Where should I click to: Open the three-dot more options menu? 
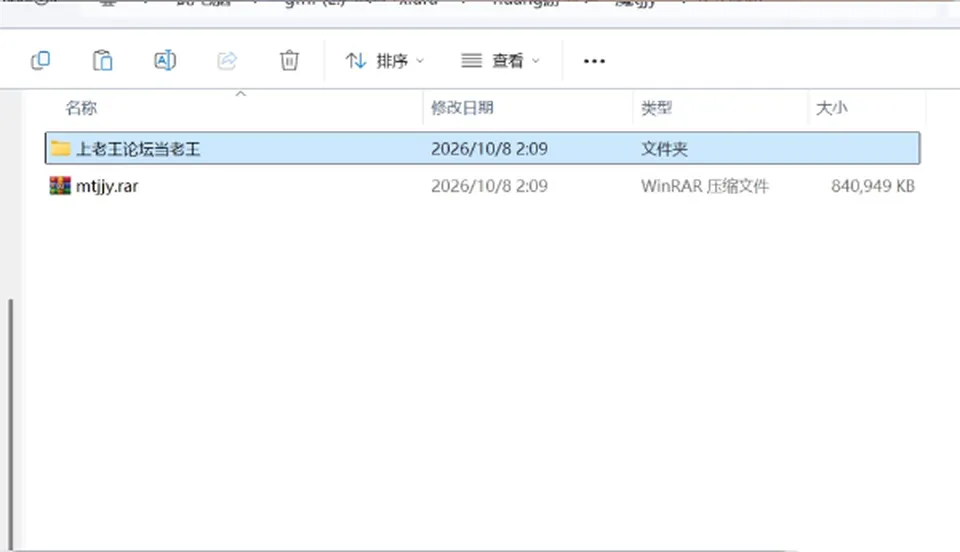pyautogui.click(x=594, y=61)
